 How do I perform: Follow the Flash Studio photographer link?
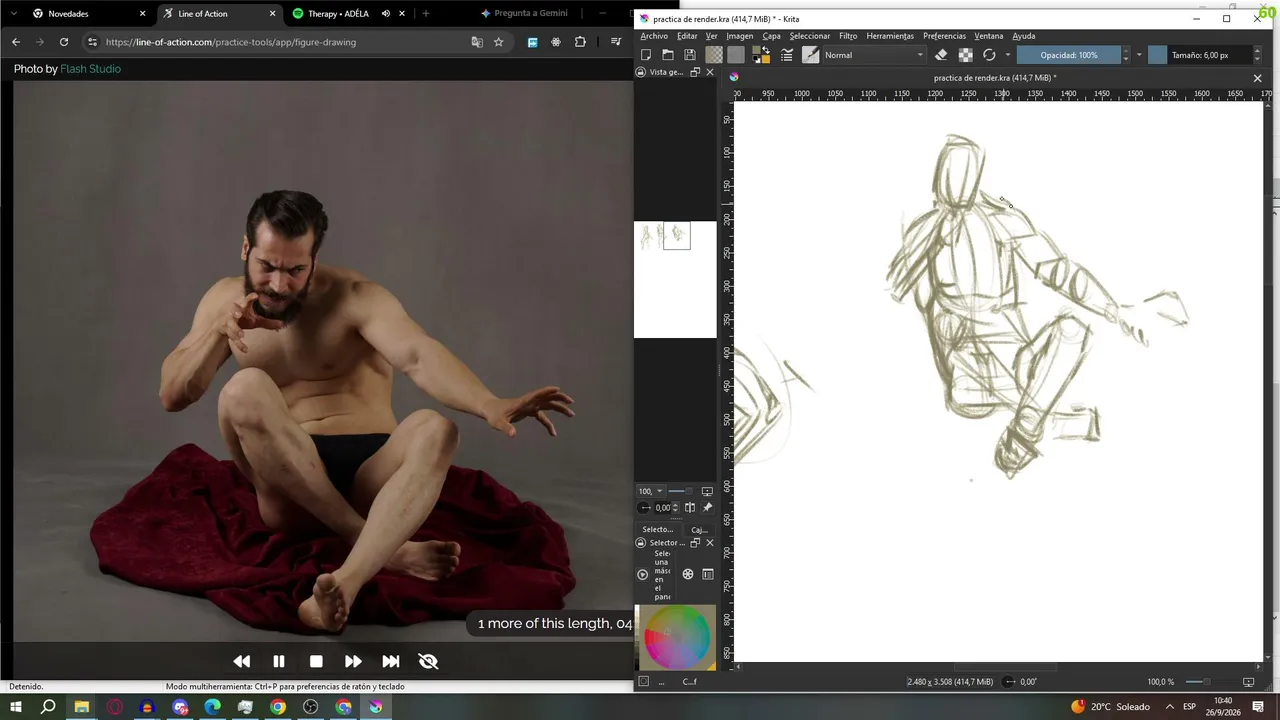click(x=91, y=69)
